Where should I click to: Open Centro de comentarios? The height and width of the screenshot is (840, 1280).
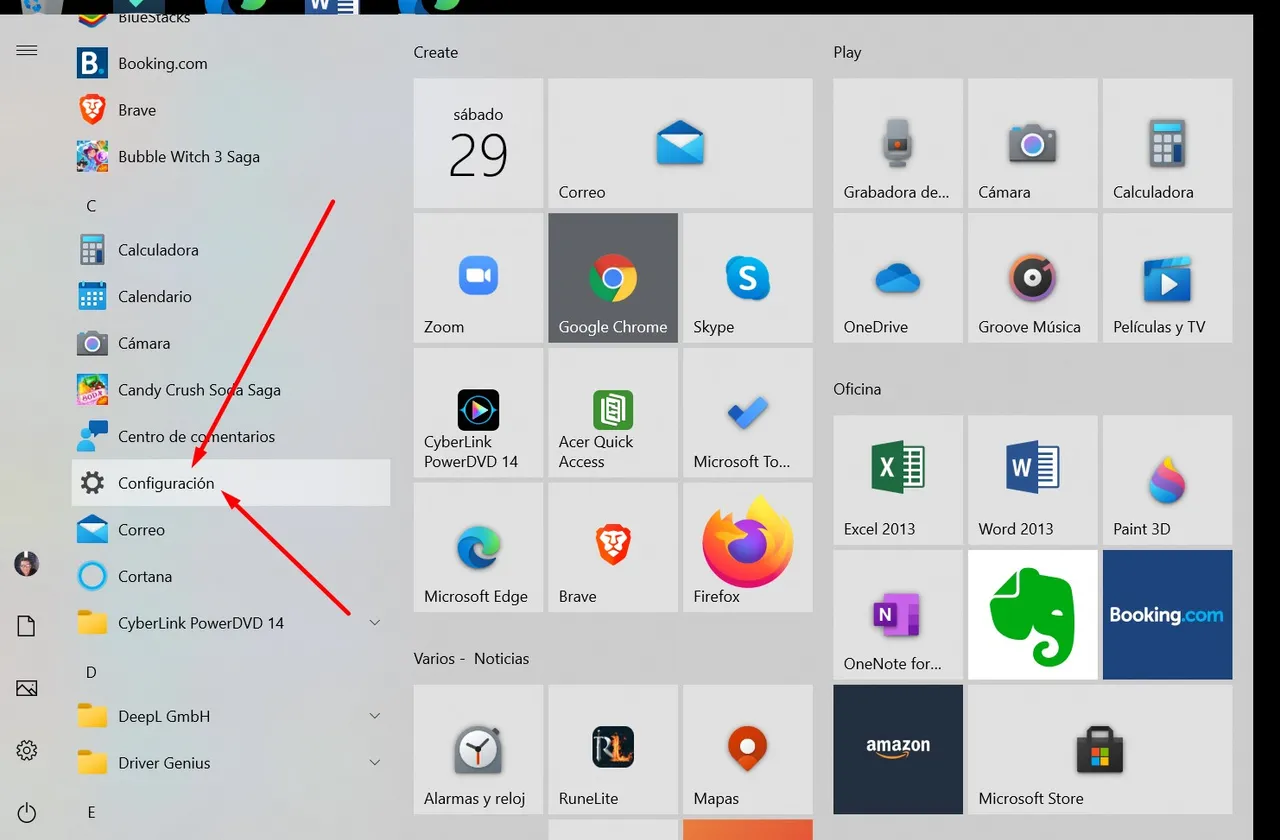click(x=231, y=437)
